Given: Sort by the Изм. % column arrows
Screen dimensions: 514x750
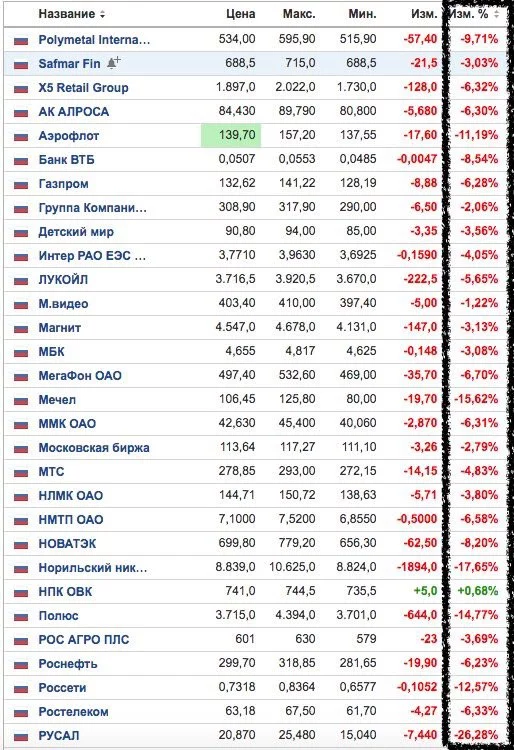Looking at the screenshot, I should [x=497, y=14].
